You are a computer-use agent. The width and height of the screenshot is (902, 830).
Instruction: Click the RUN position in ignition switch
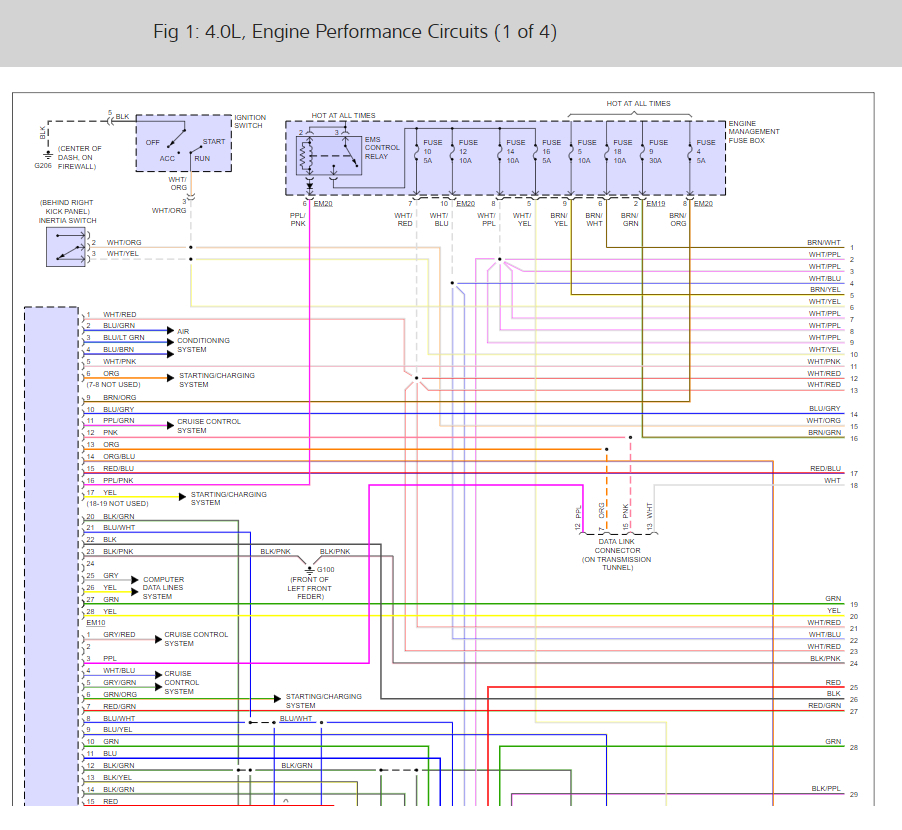coord(202,158)
